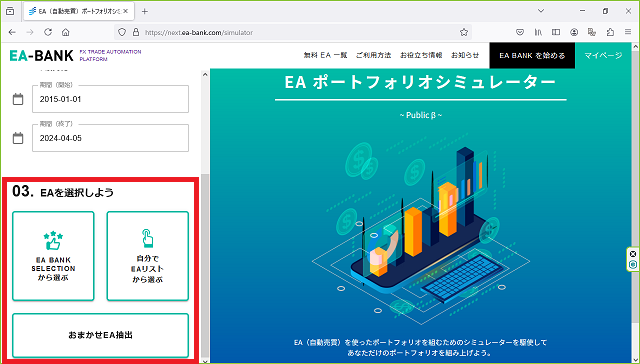Image resolution: width=640 pixels, height=364 pixels.
Task: Open browser extensions puzzle icon
Action: point(610,32)
